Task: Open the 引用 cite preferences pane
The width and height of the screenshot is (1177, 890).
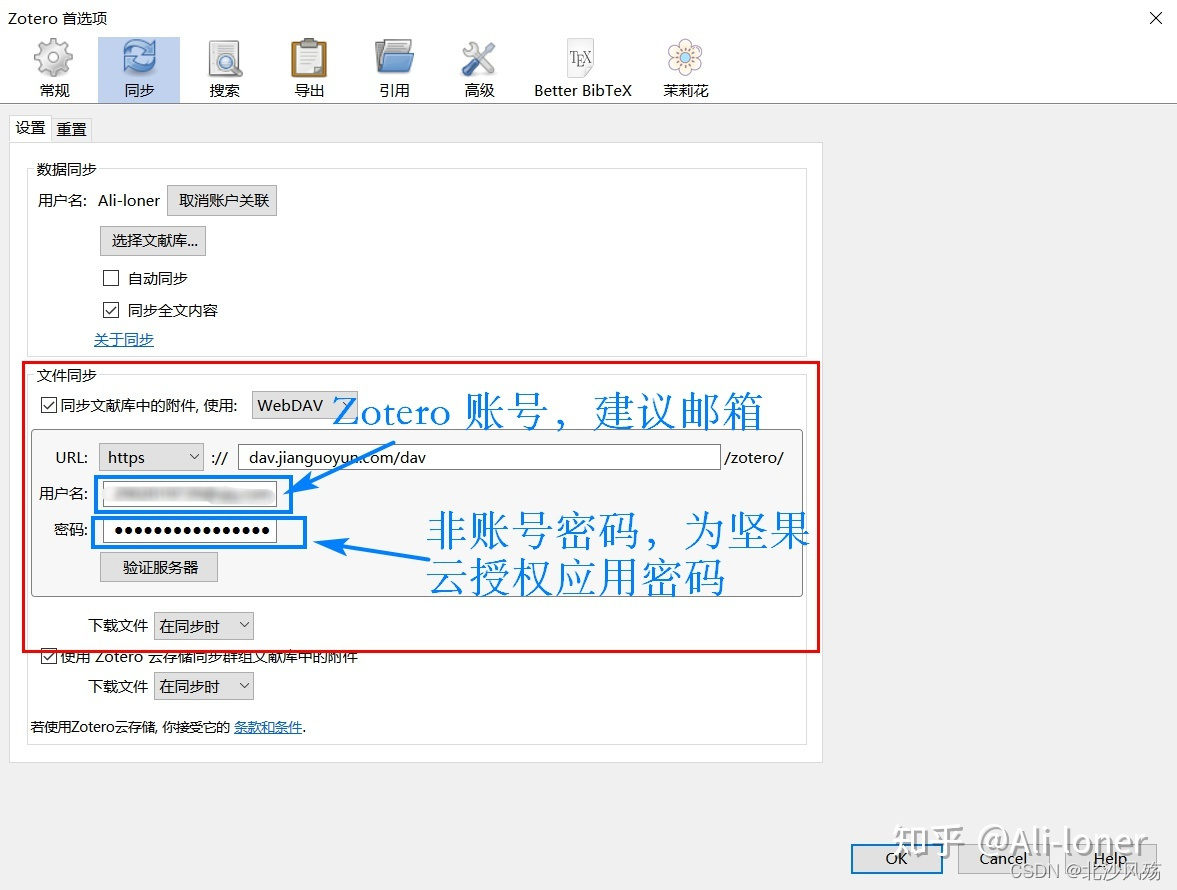Action: point(394,69)
